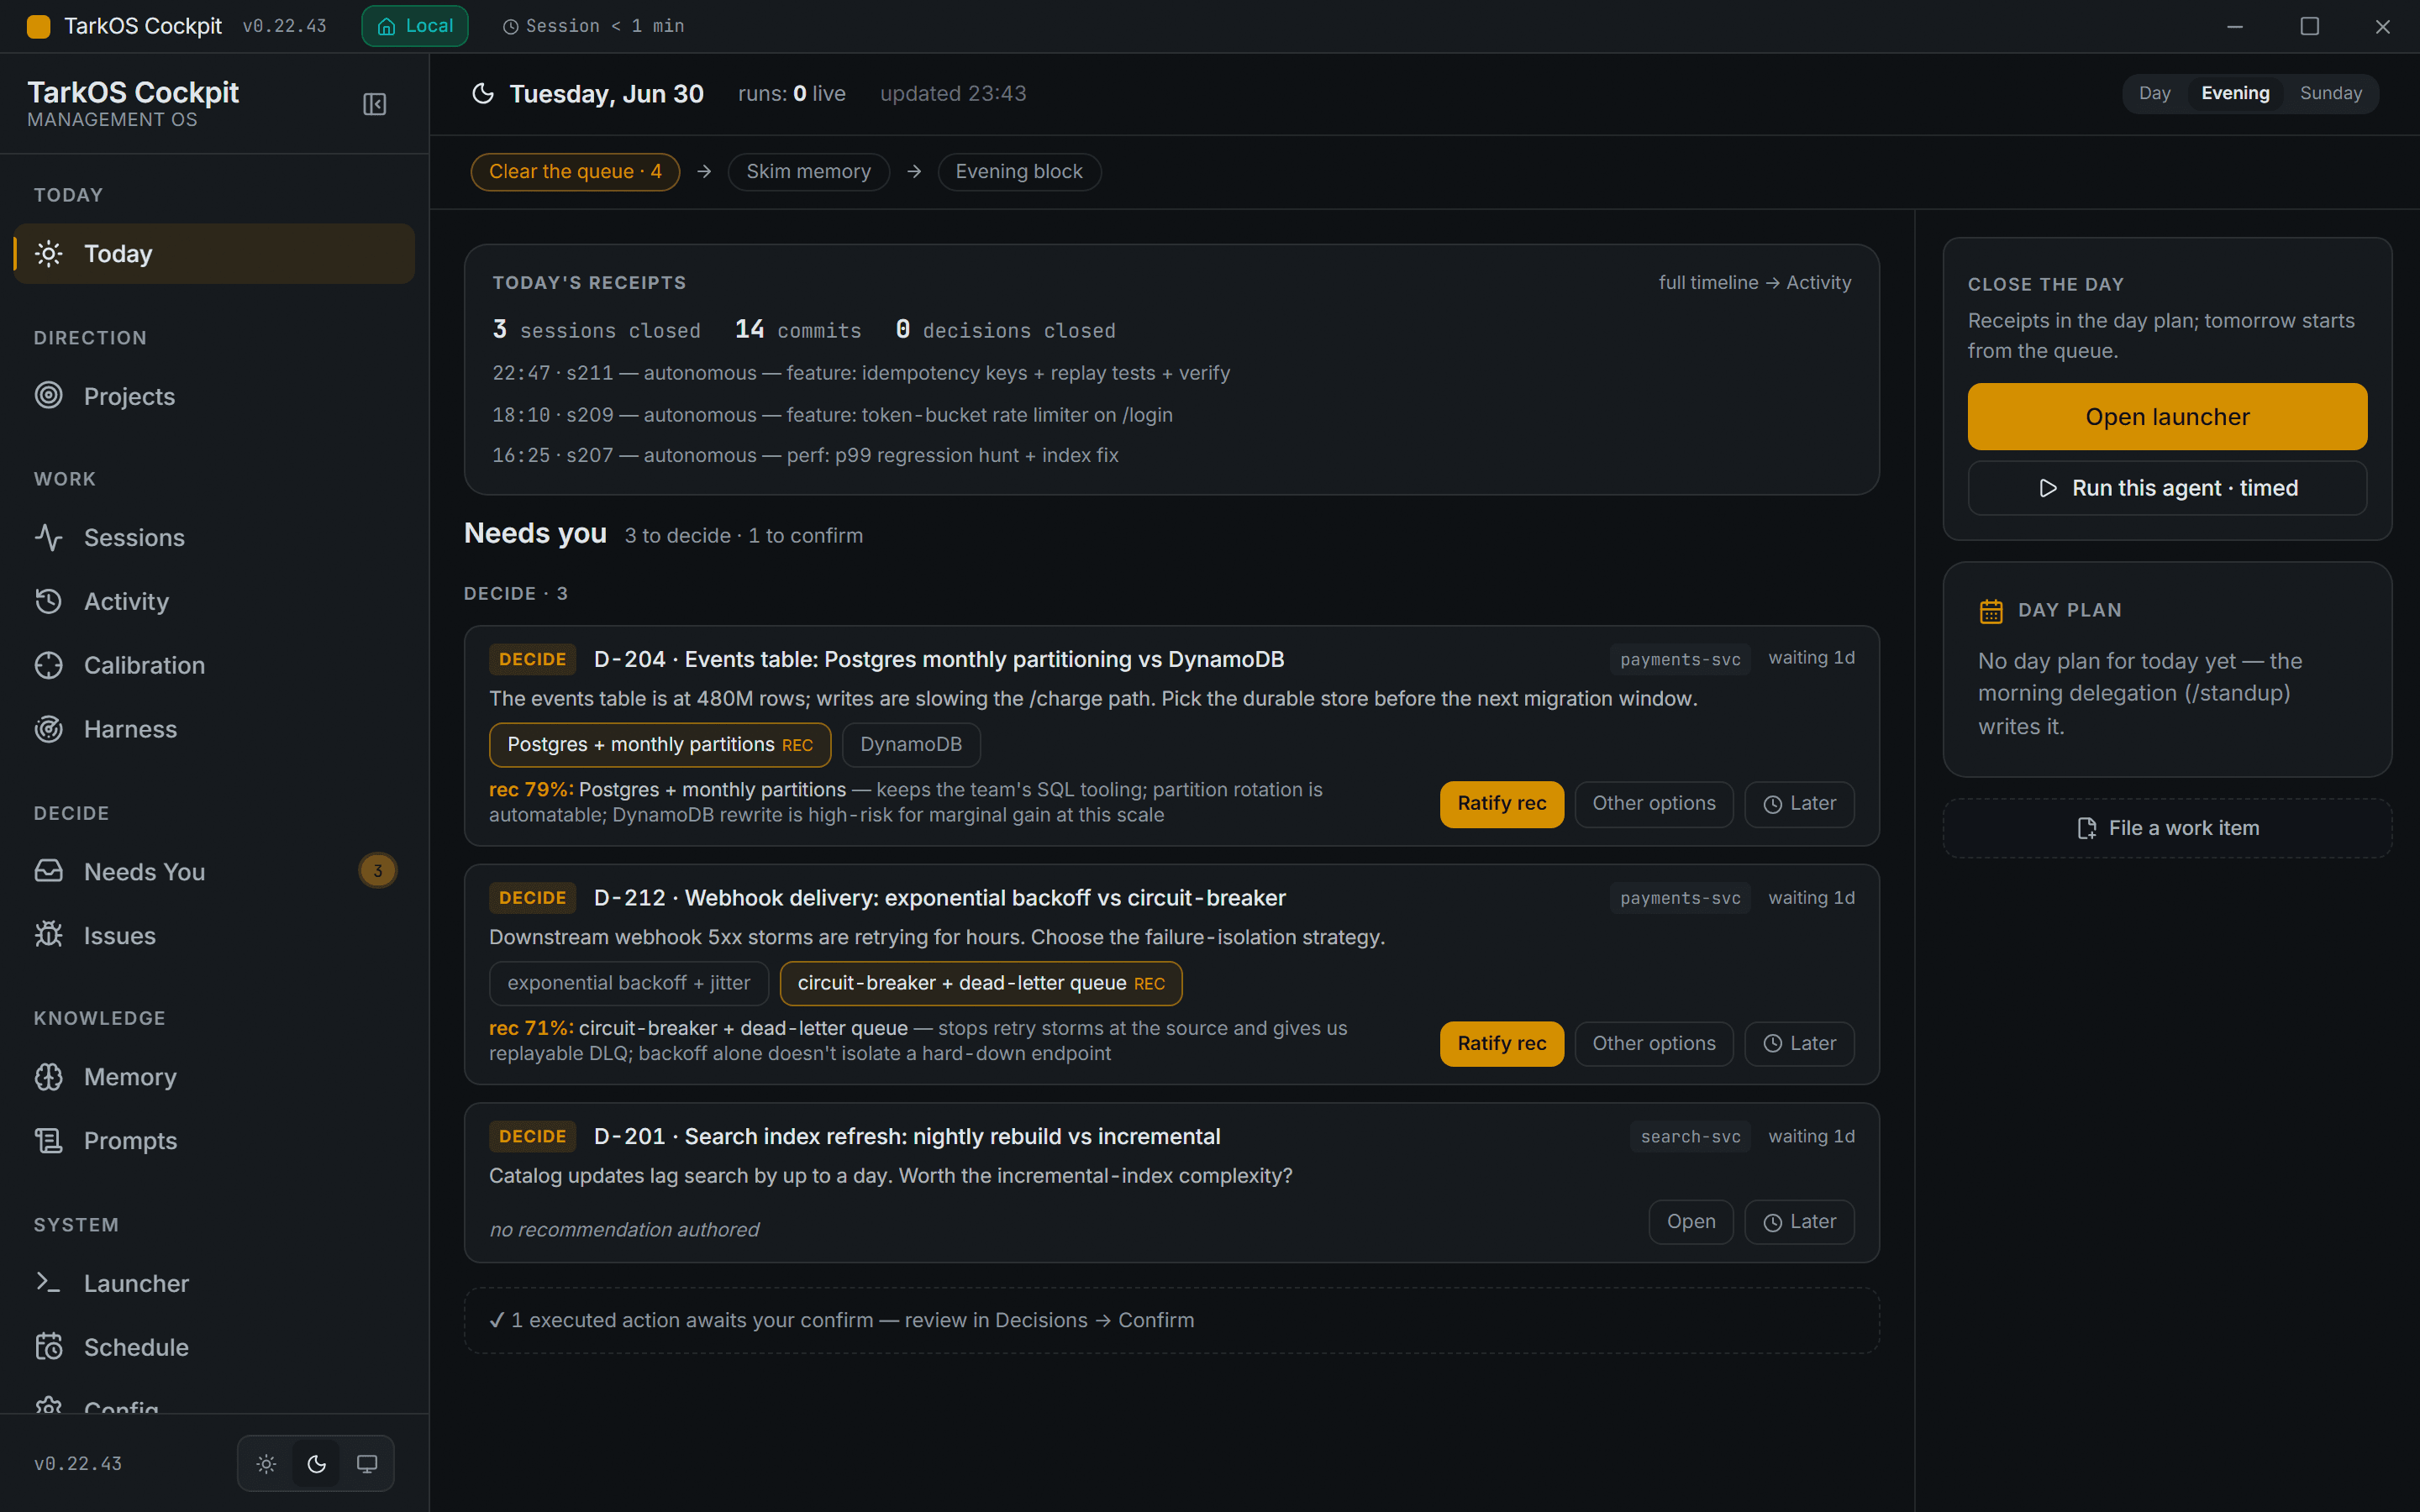Click the Issues bug icon

coord(49,935)
